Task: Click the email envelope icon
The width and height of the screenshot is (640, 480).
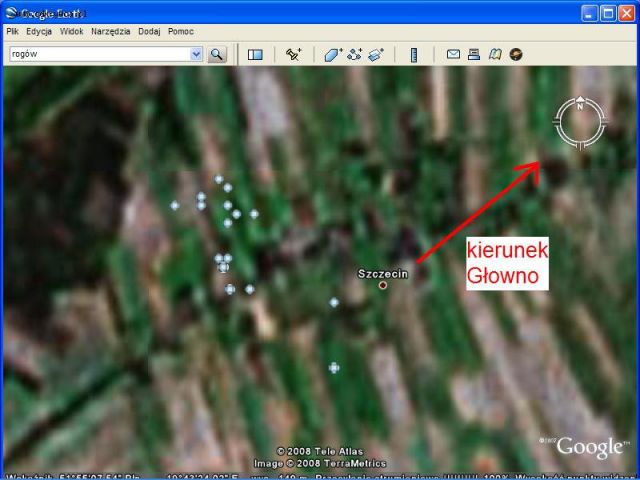Action: [453, 54]
